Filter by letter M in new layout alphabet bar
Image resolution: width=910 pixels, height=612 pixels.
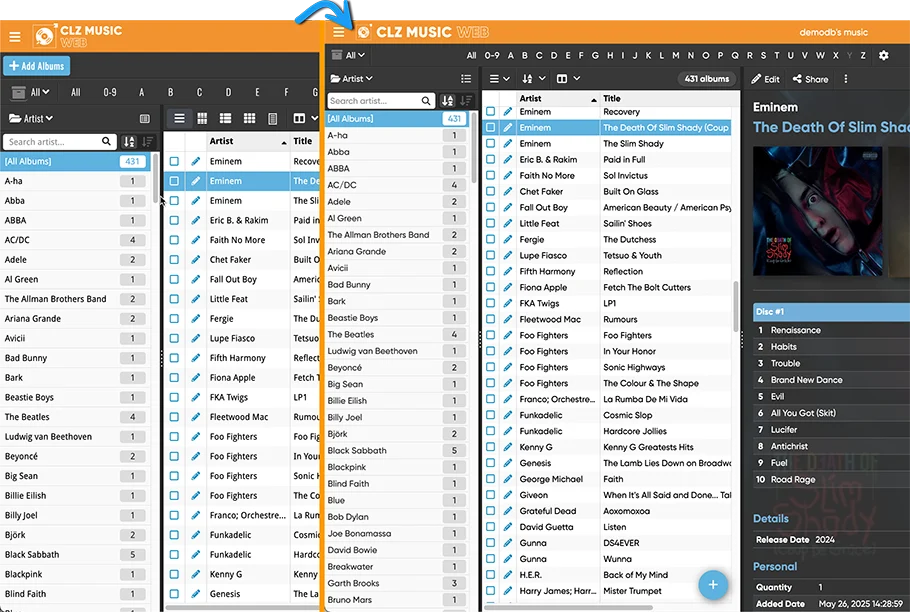676,55
